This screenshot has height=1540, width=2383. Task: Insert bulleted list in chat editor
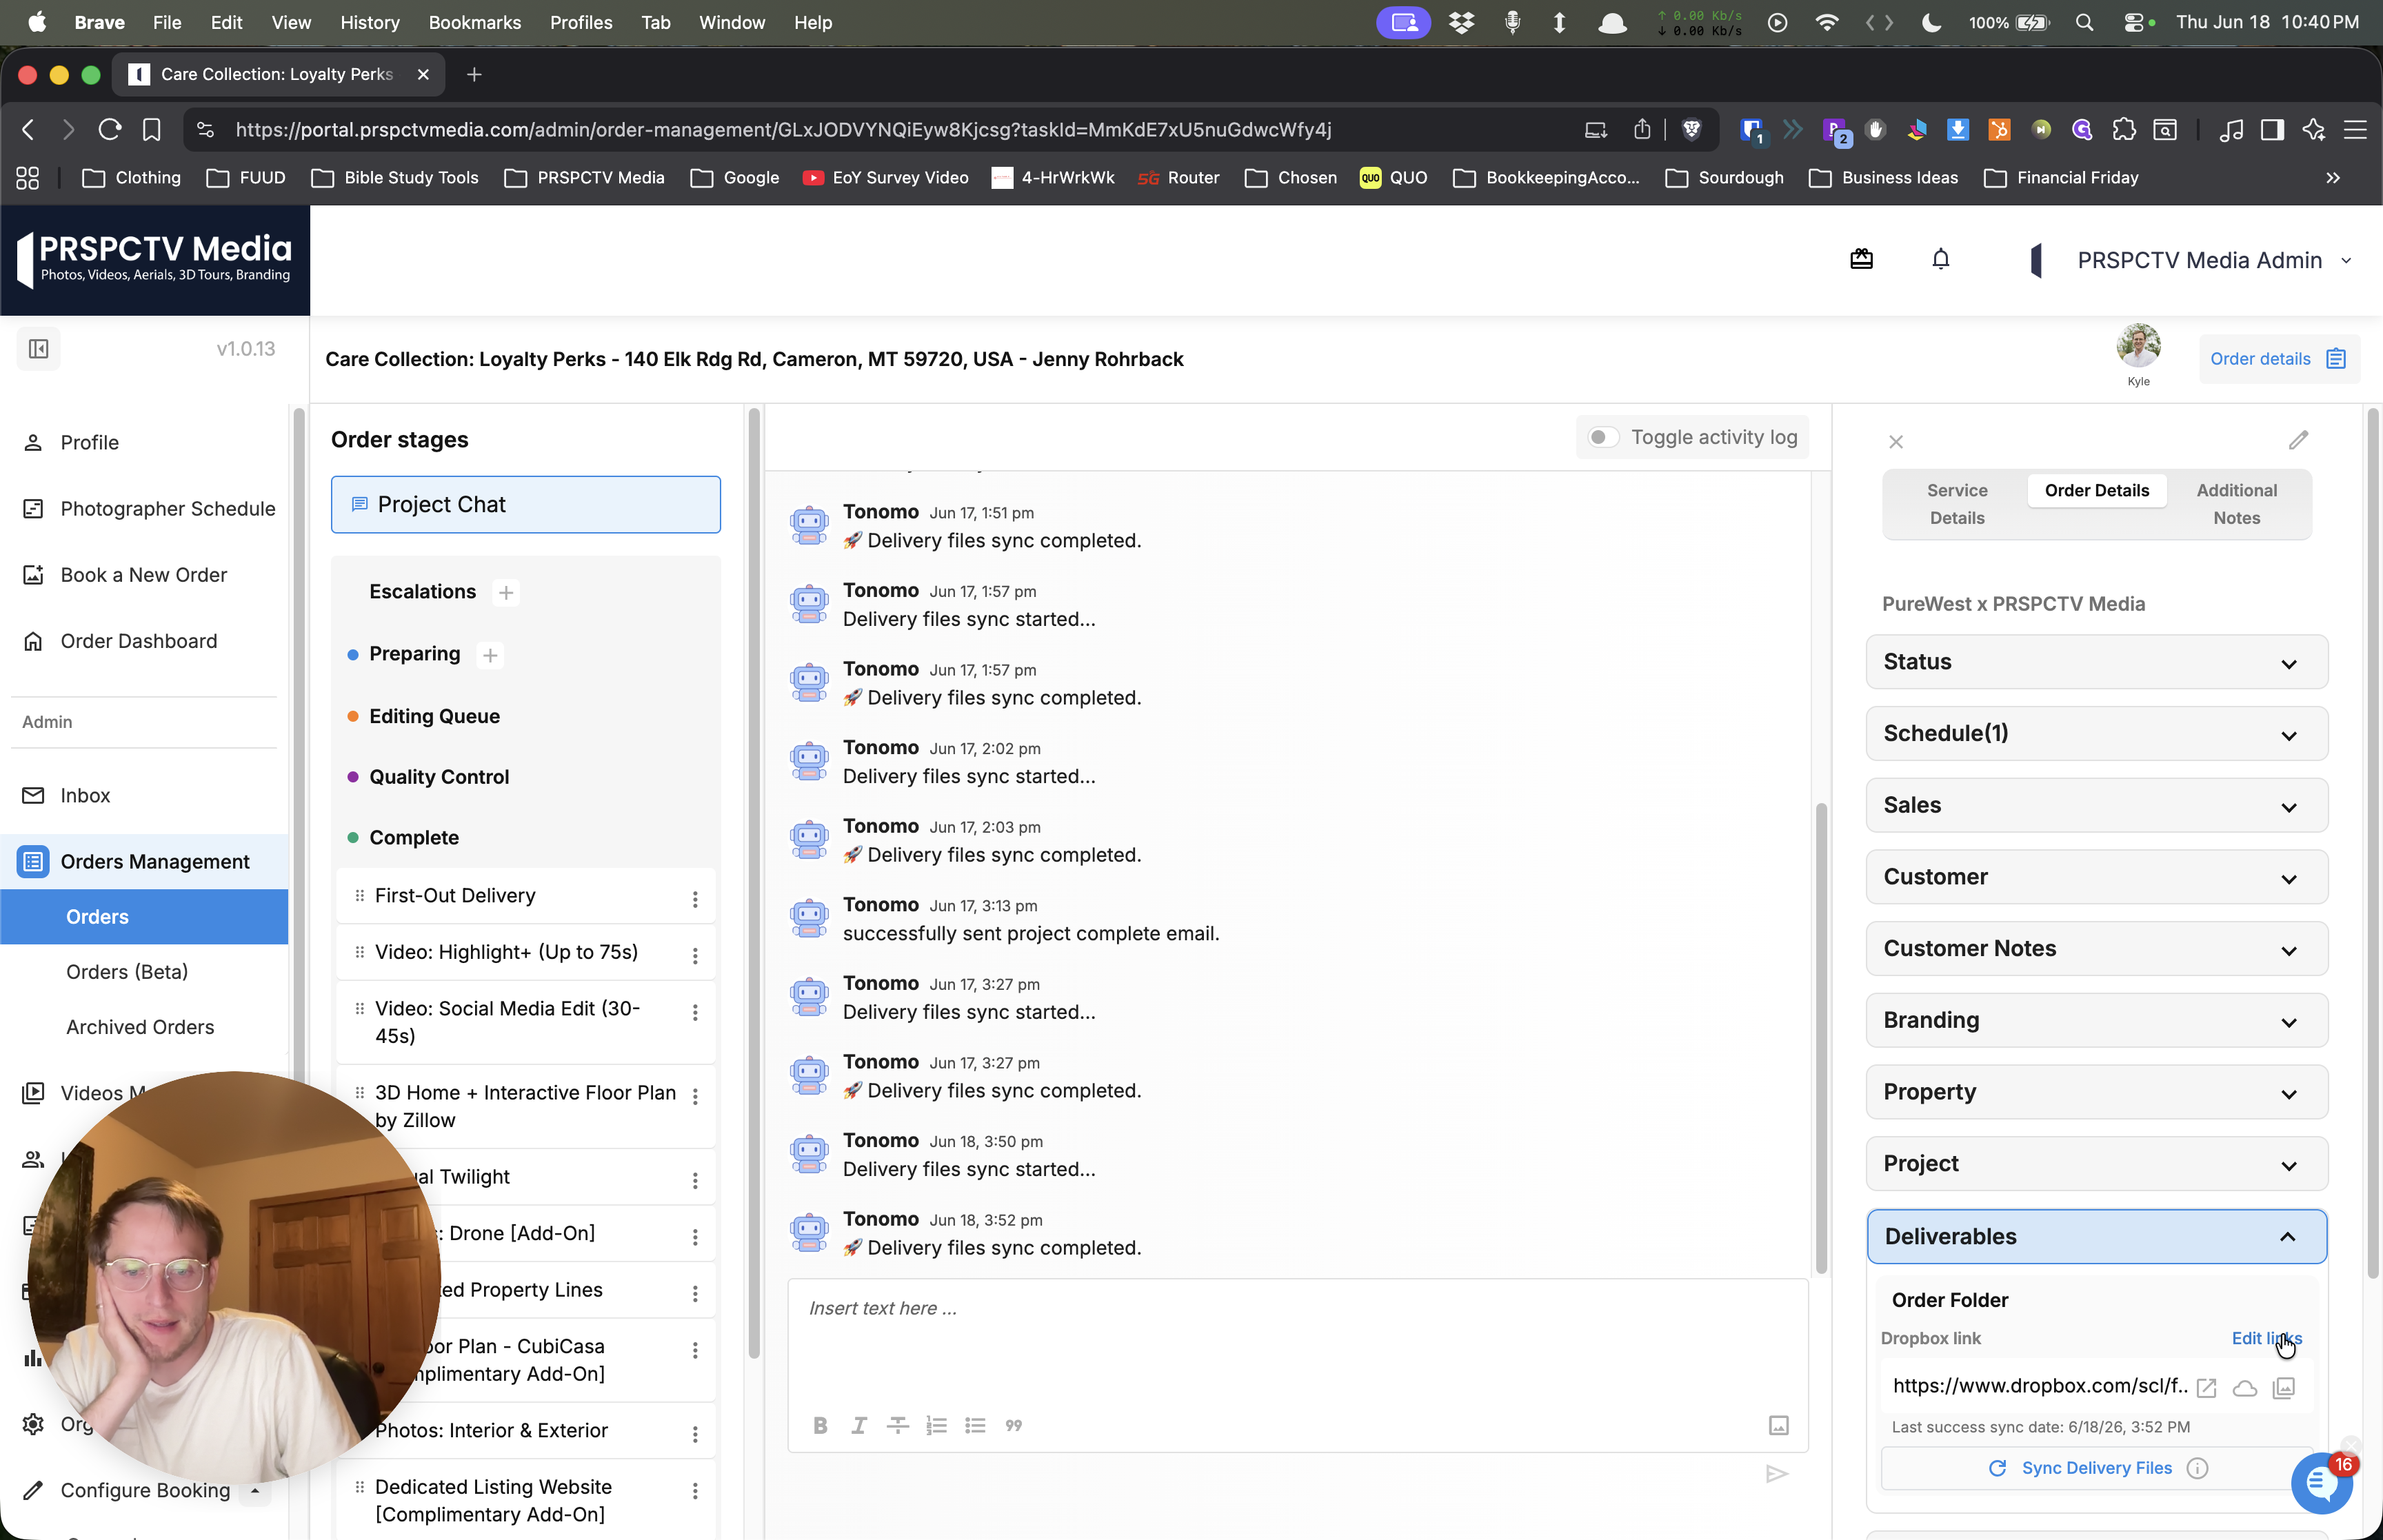[x=975, y=1425]
